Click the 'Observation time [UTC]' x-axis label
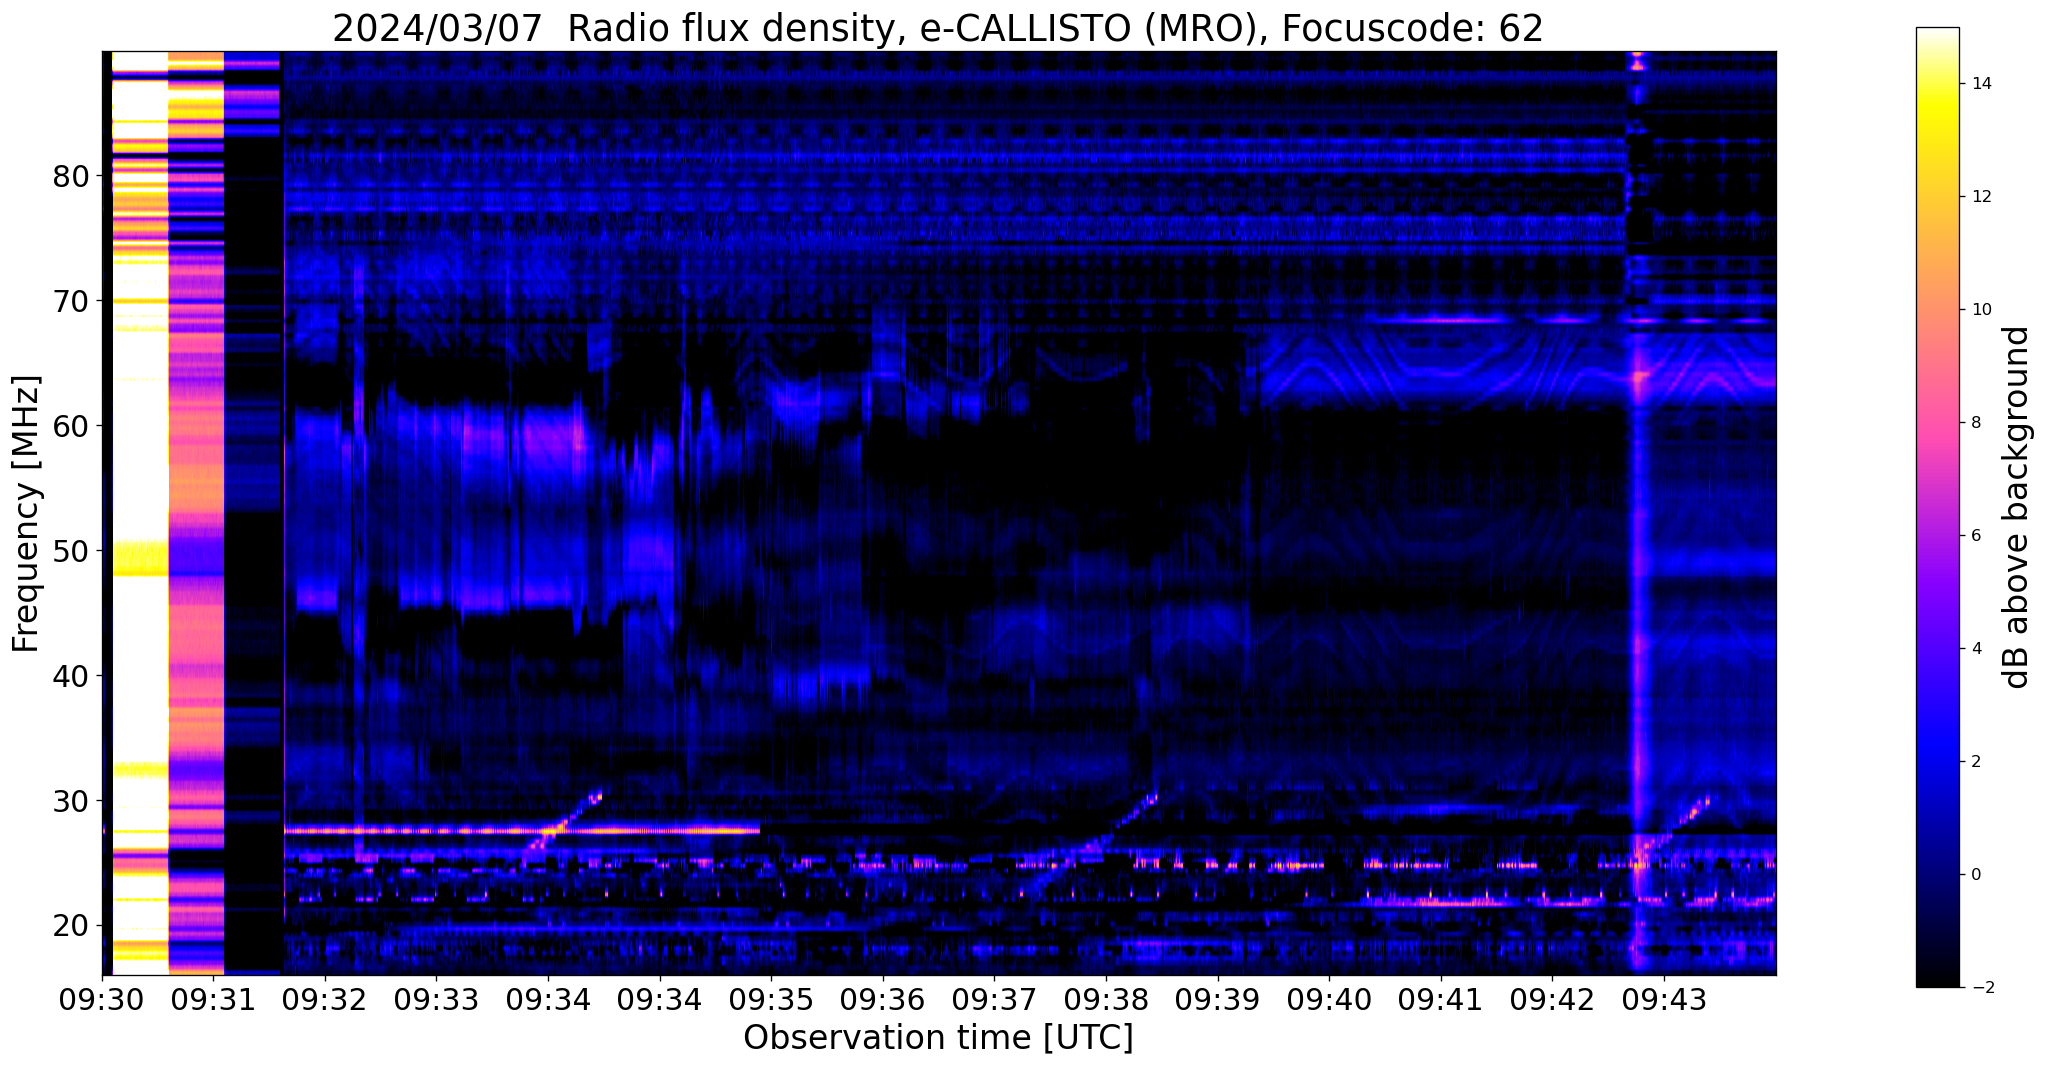This screenshot has height=1067, width=2047. pos(938,1038)
